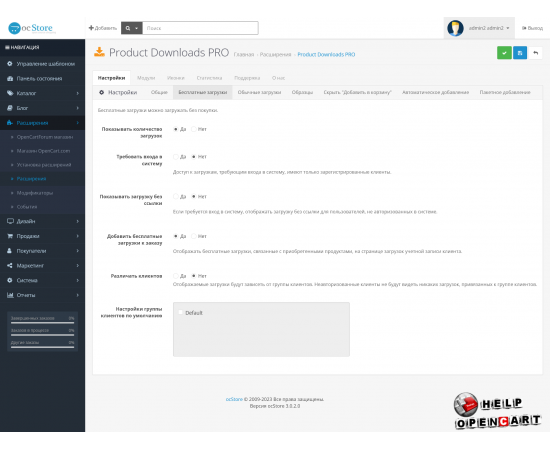Viewport: 550px width, 450px height.
Task: Expand the Маркетинг sidebar menu
Action: pyautogui.click(x=42, y=266)
